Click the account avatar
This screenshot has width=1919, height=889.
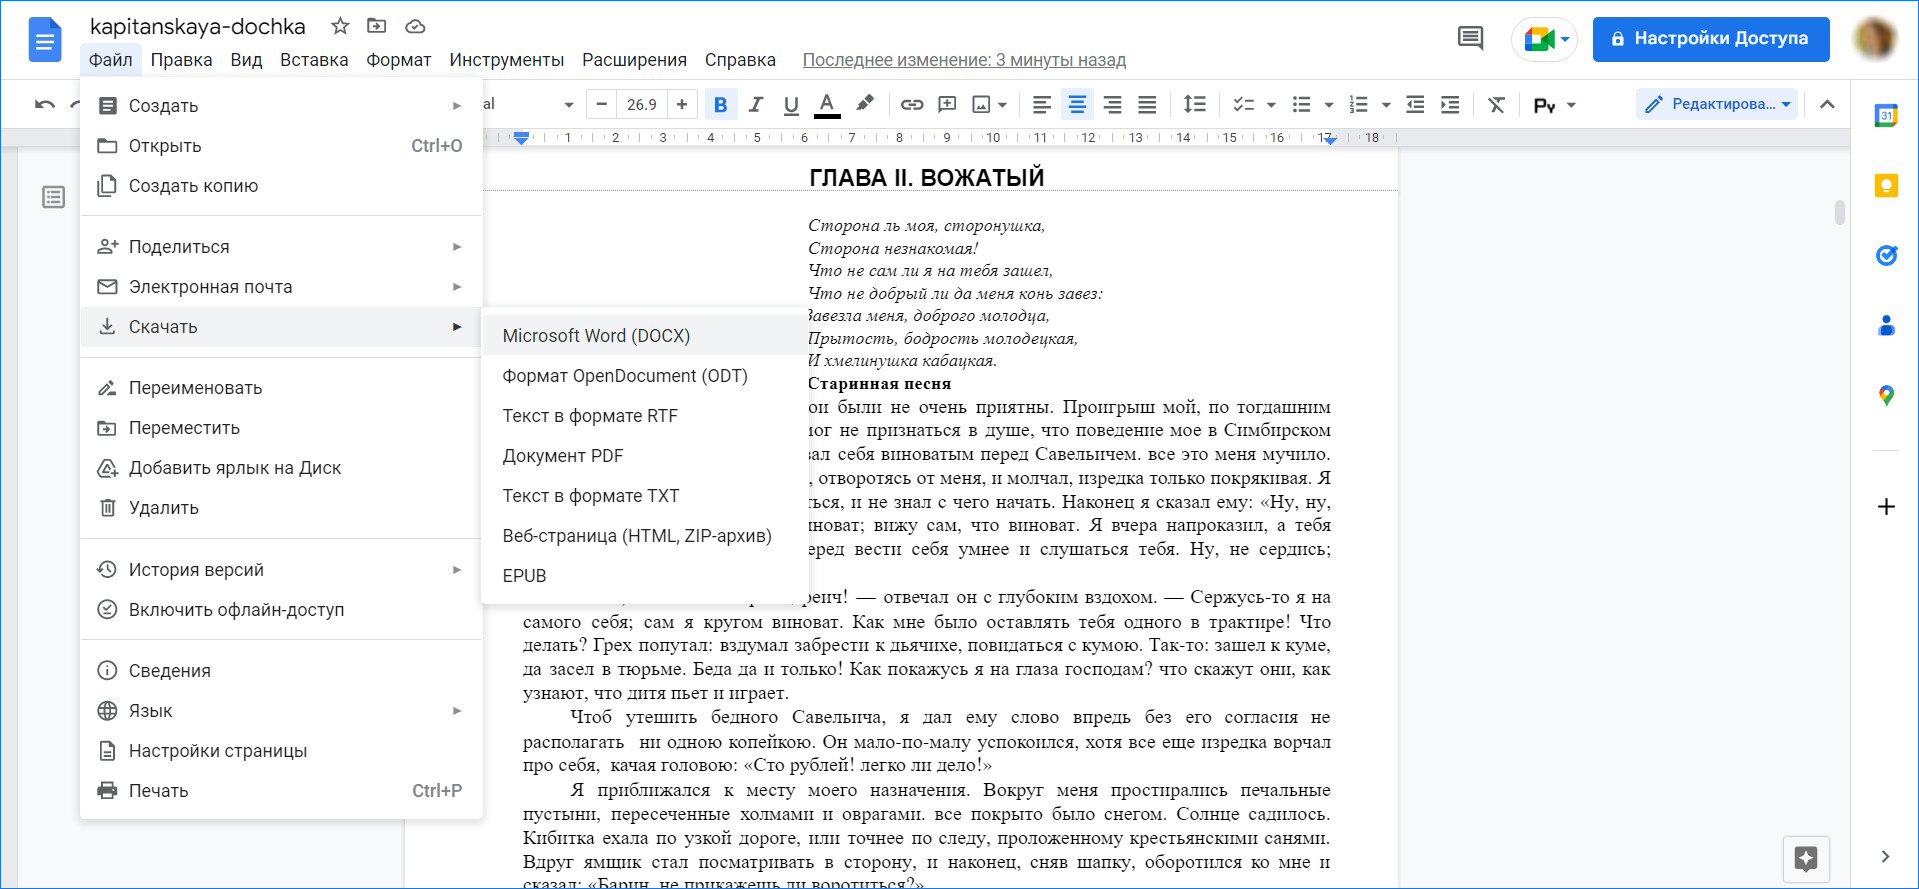(x=1875, y=39)
